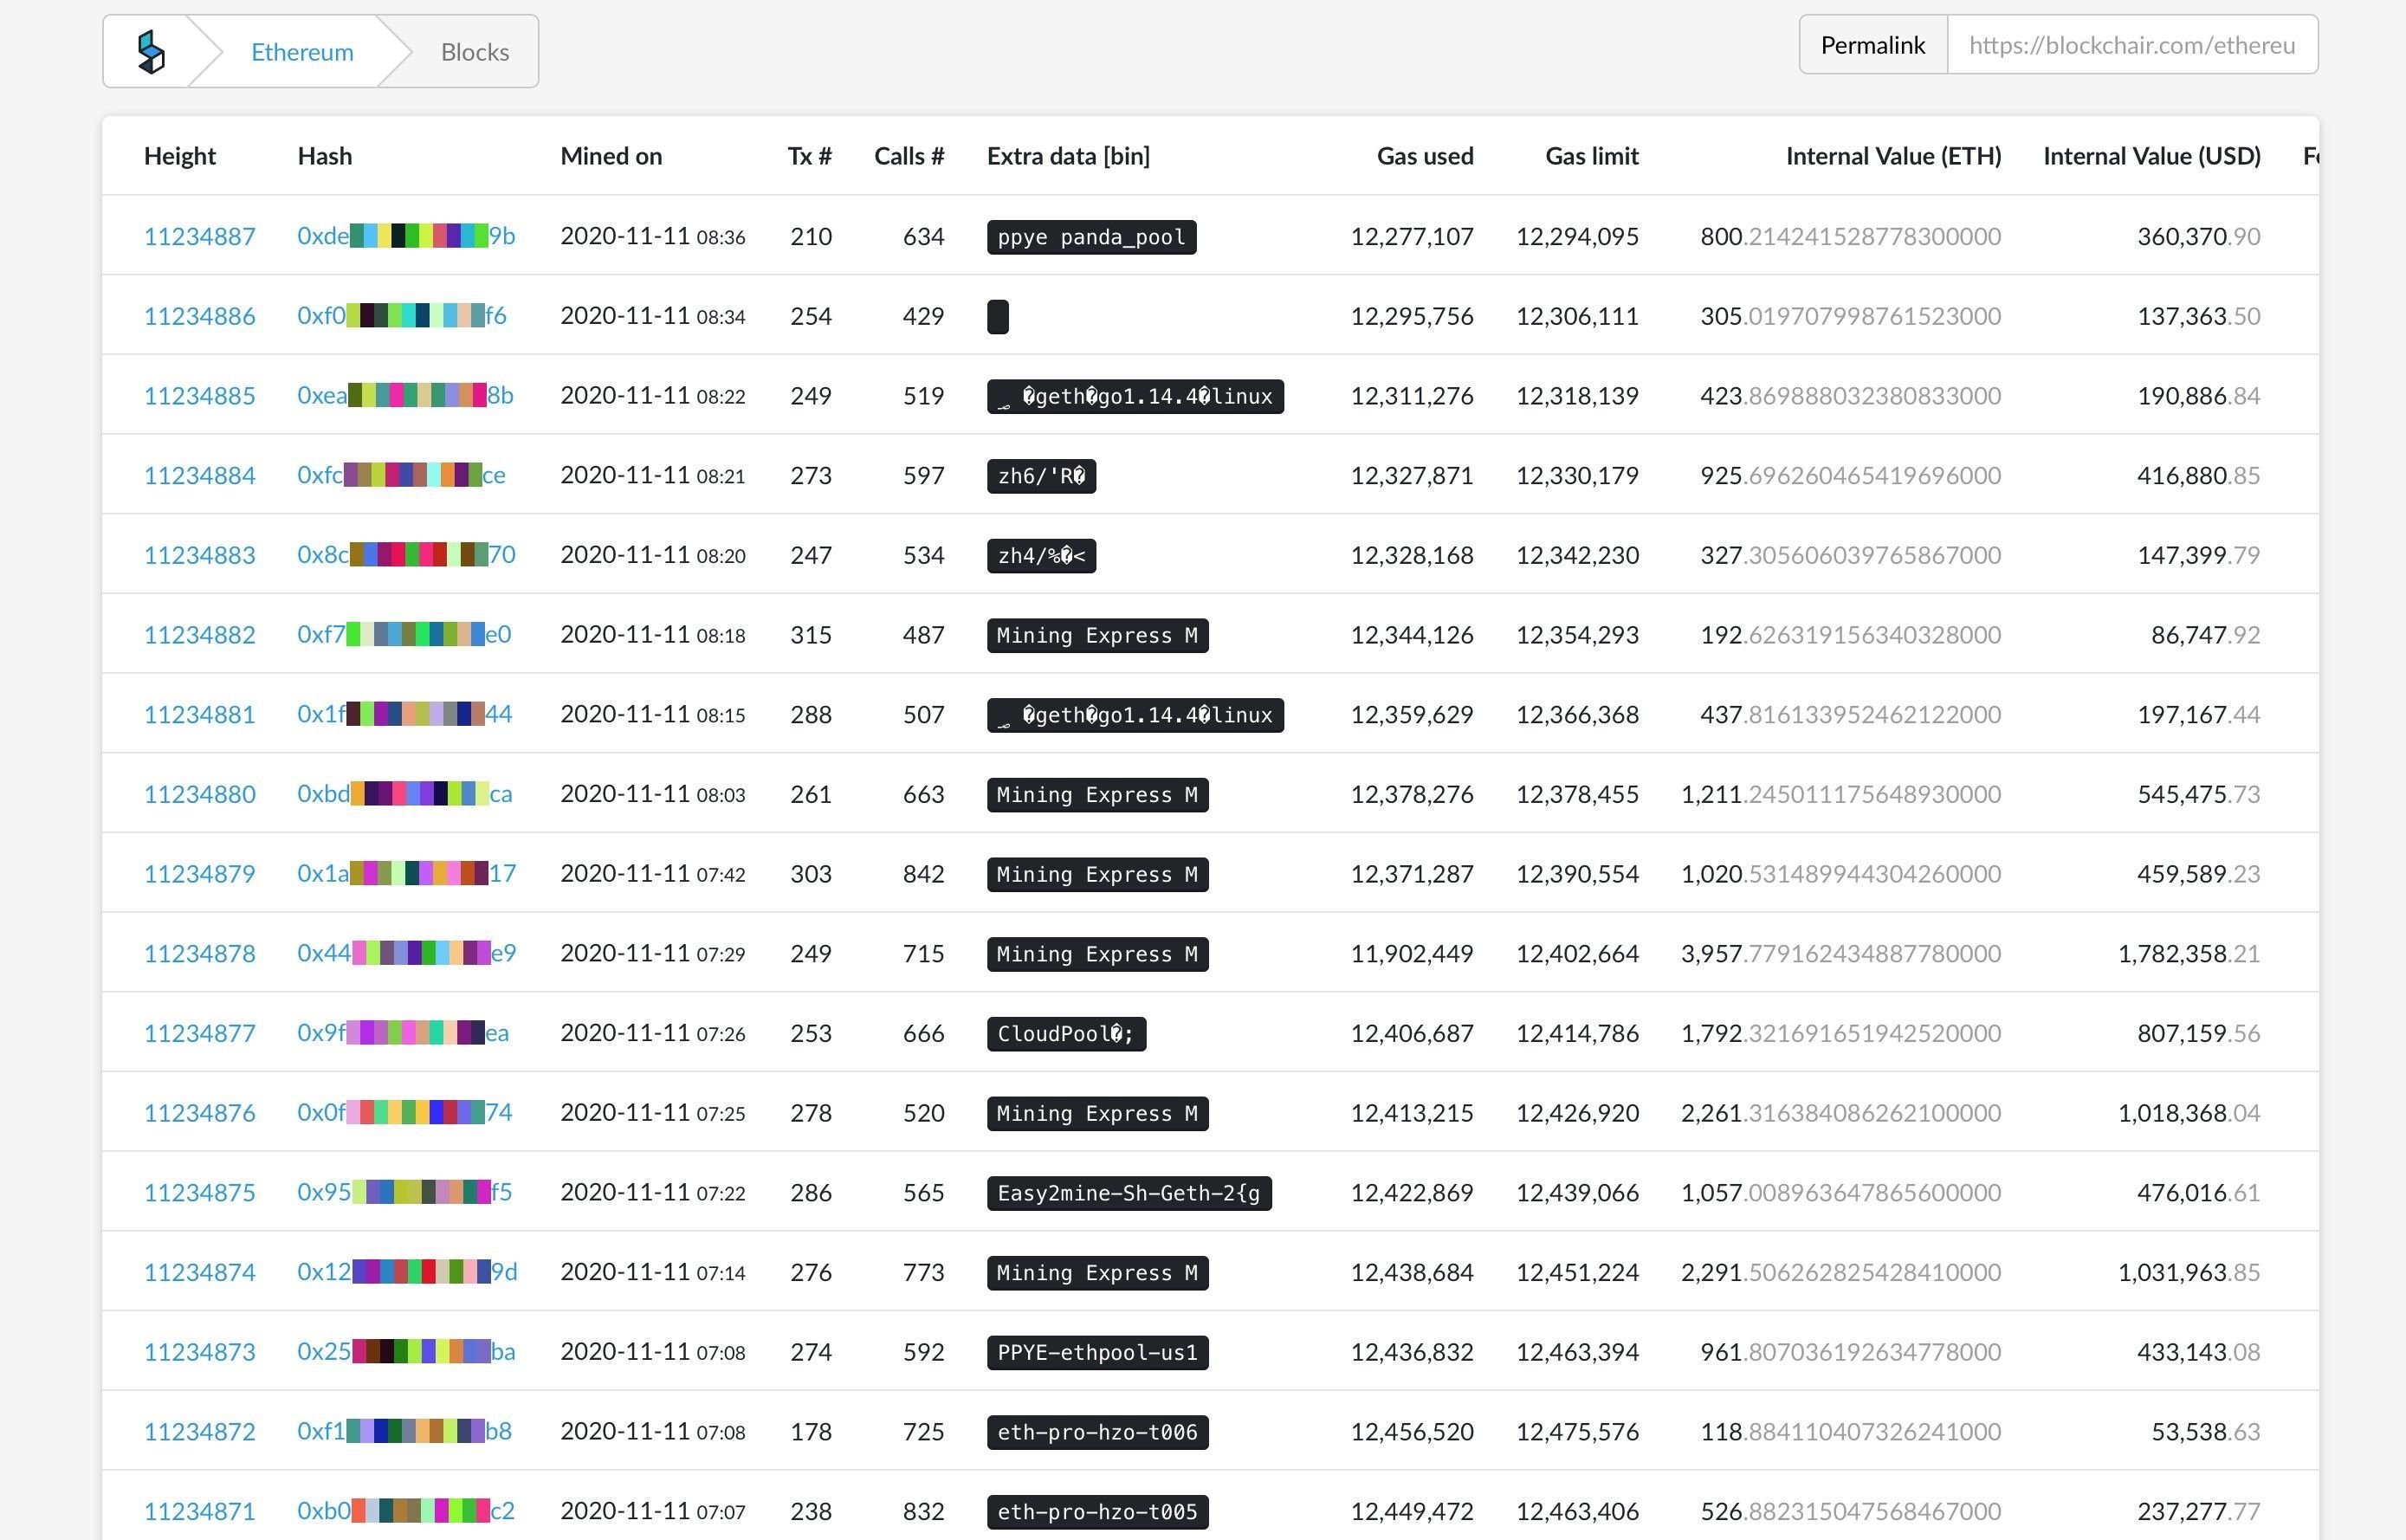This screenshot has width=2406, height=1540.
Task: Open block height 11234876
Action: (x=200, y=1113)
